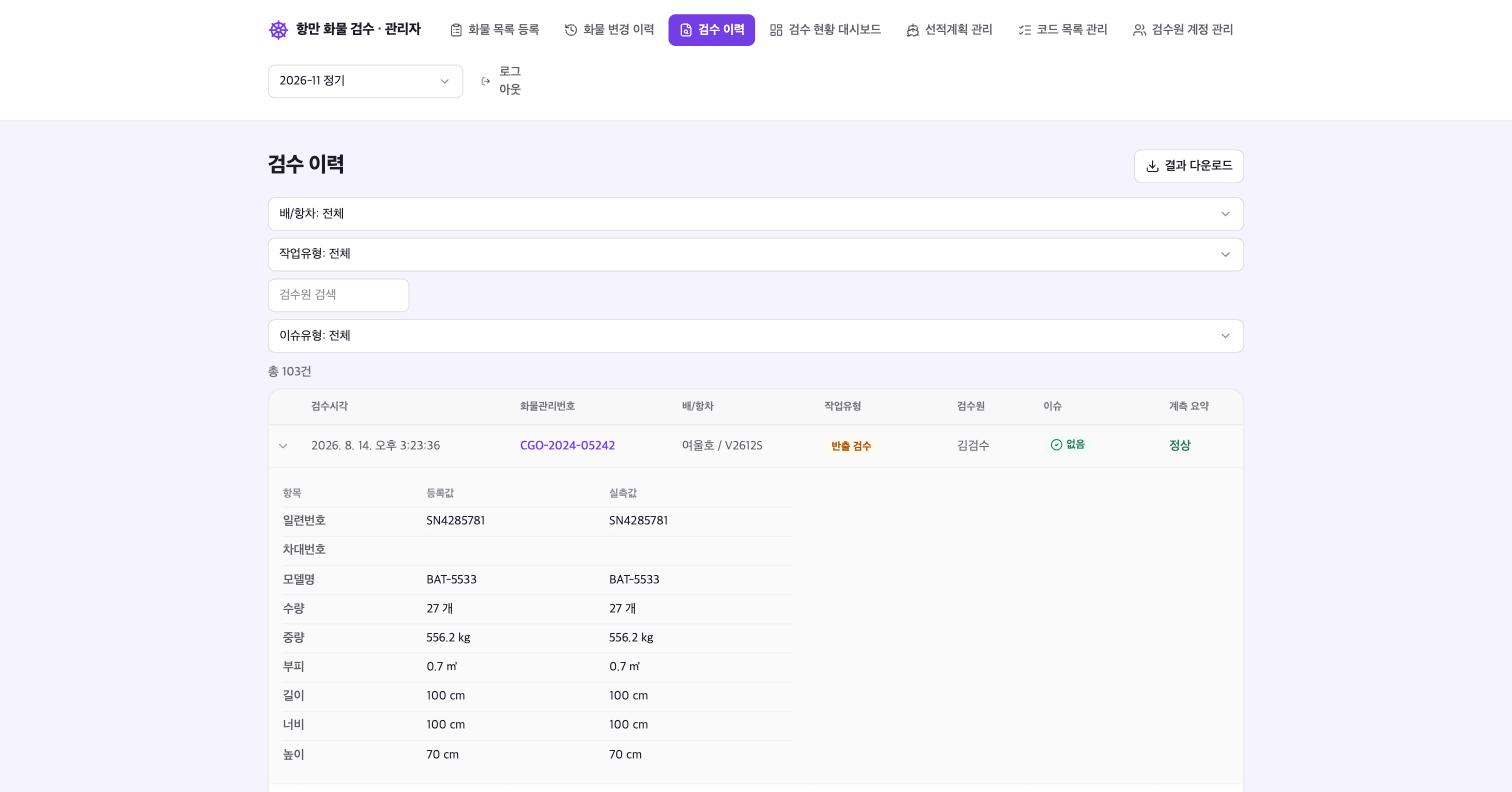Viewport: 1512px width, 792px height.
Task: Click the 검수원 검색 input field
Action: [338, 295]
